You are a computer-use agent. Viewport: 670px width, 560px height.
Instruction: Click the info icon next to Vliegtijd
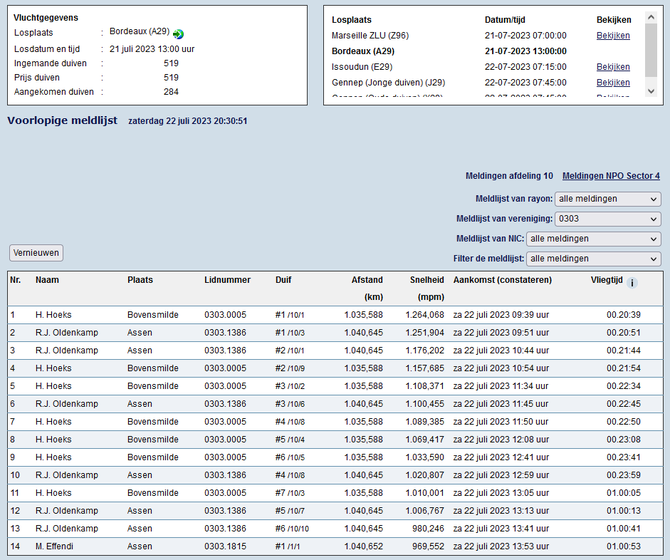pos(632,283)
